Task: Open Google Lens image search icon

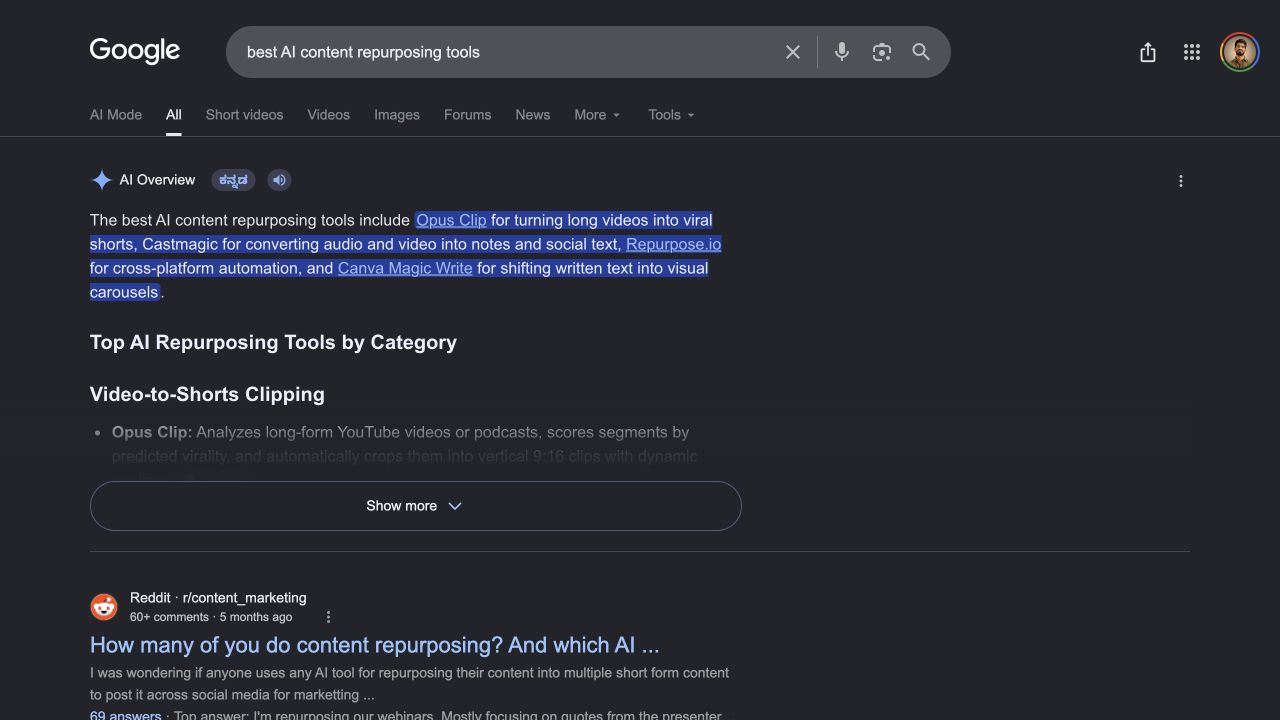Action: [x=881, y=52]
